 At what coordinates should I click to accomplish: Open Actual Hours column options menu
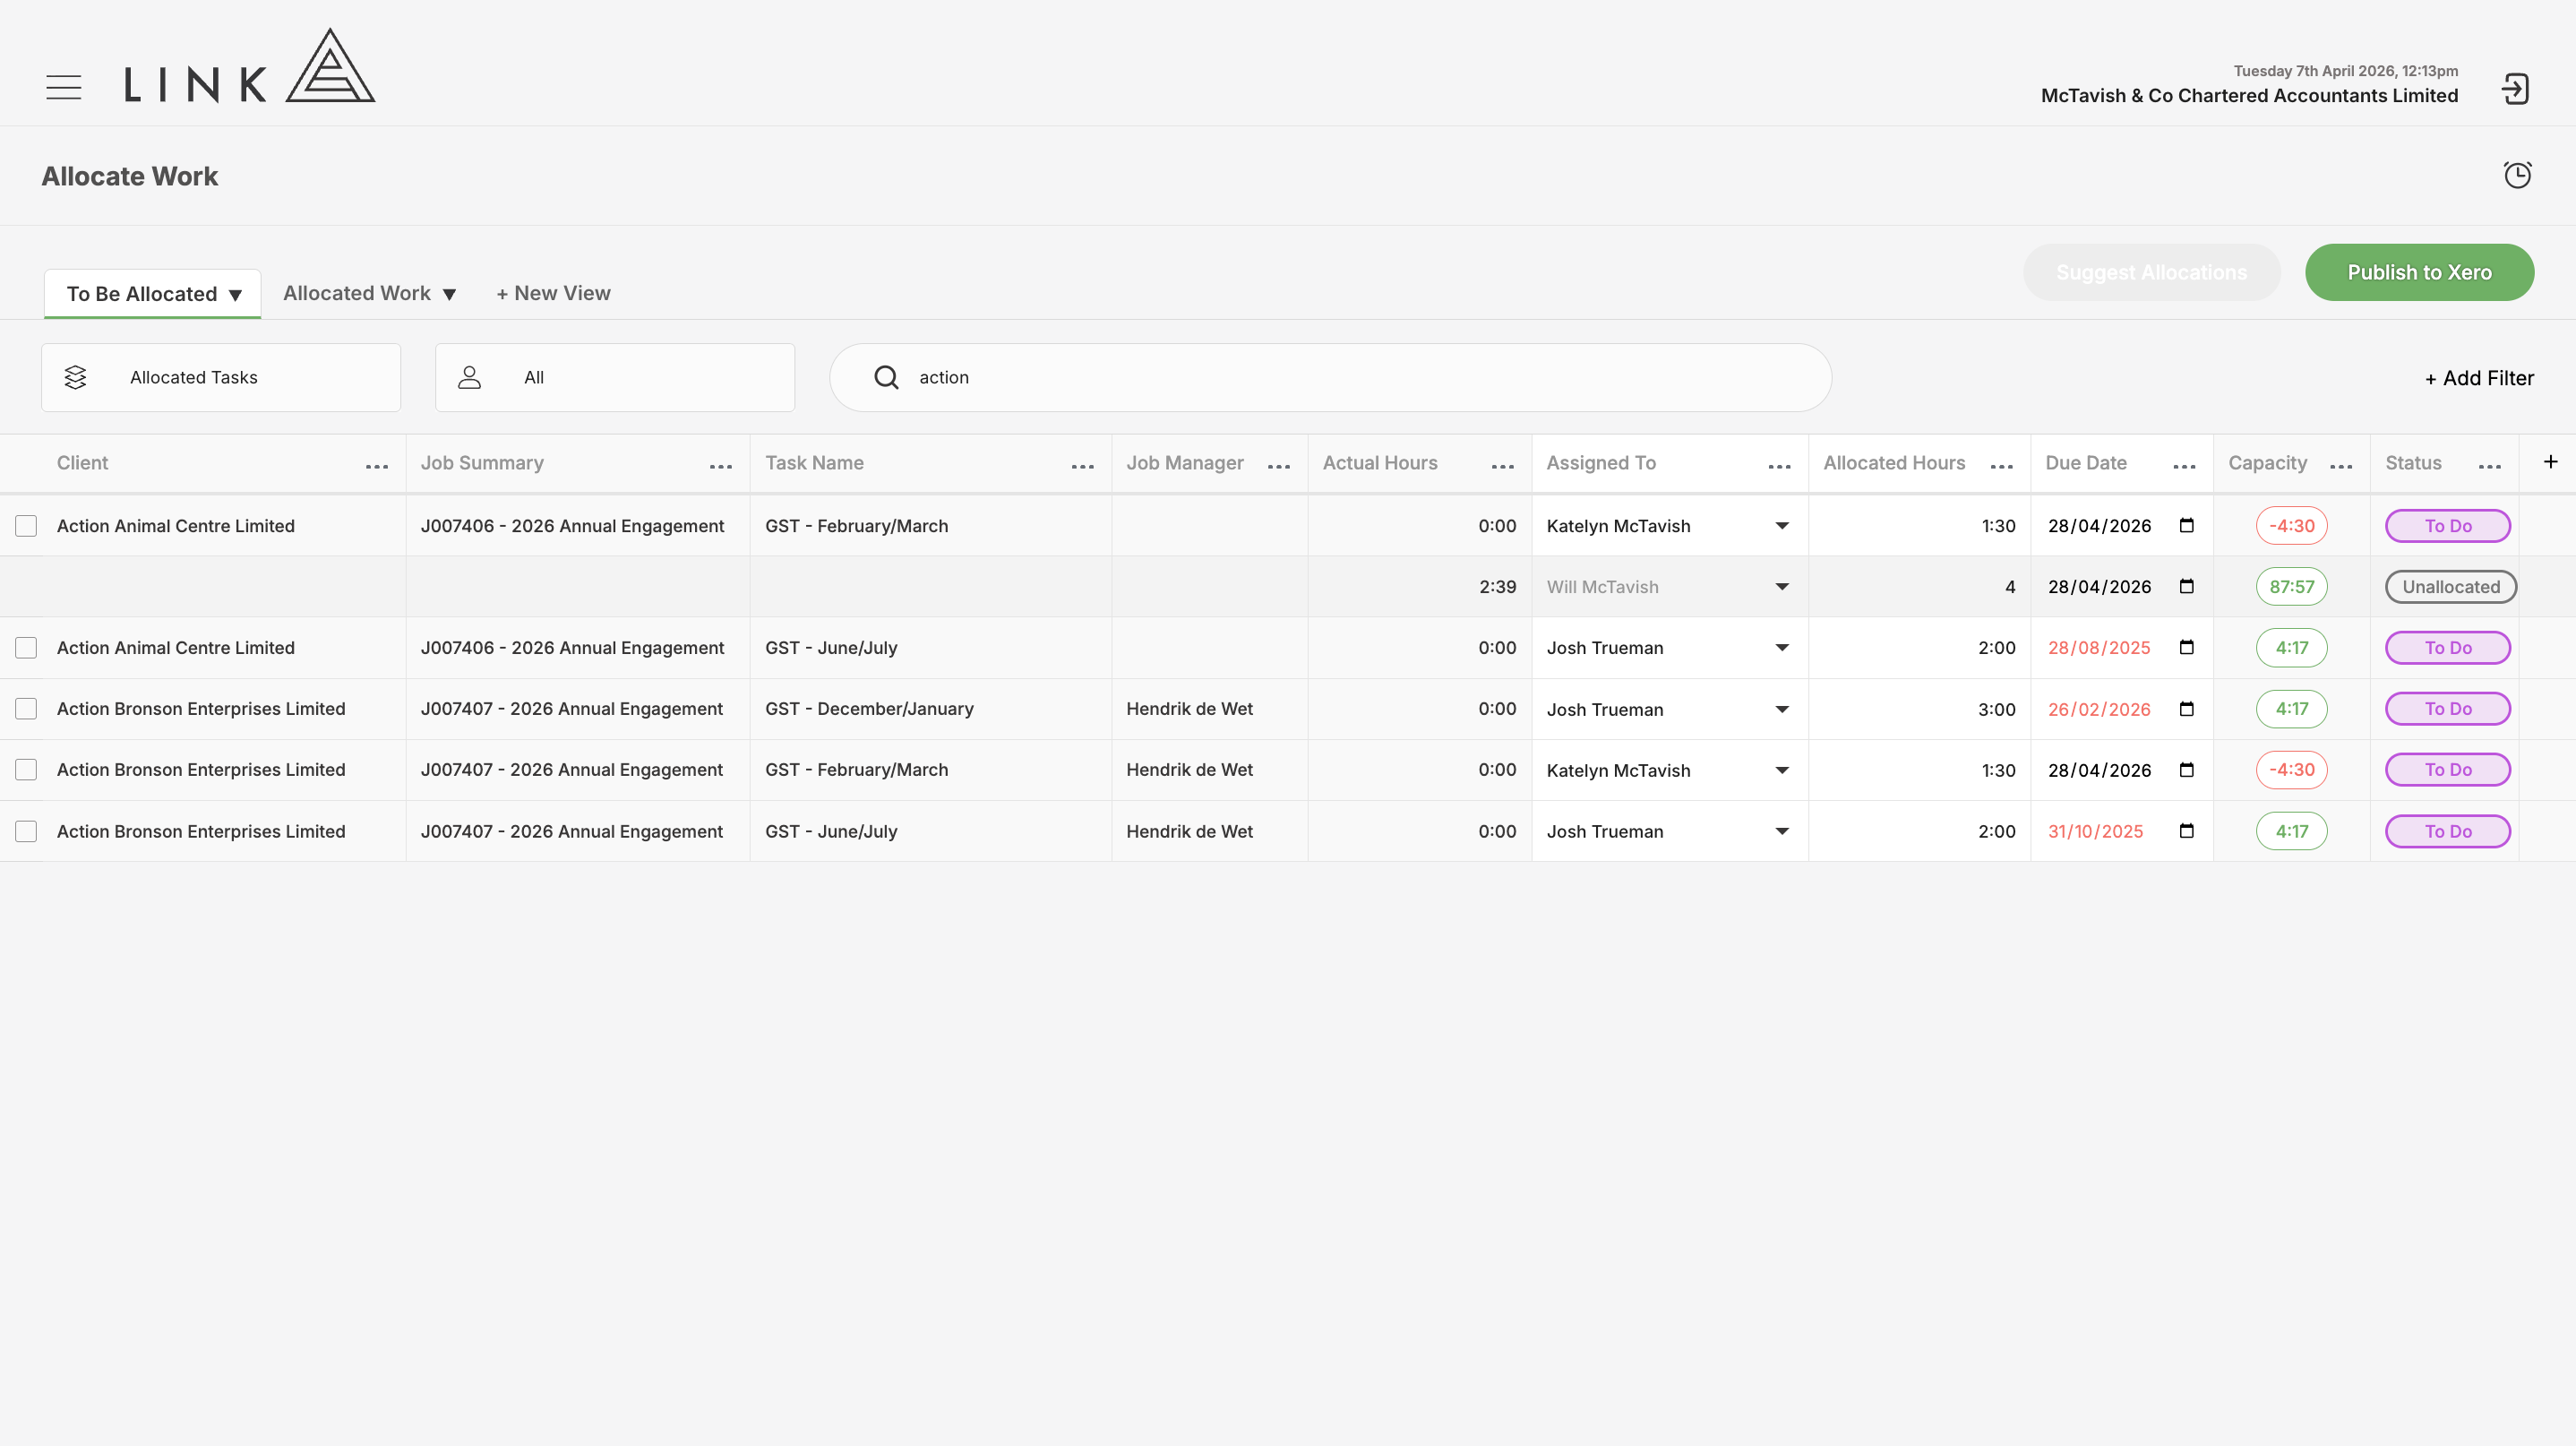pyautogui.click(x=1503, y=466)
